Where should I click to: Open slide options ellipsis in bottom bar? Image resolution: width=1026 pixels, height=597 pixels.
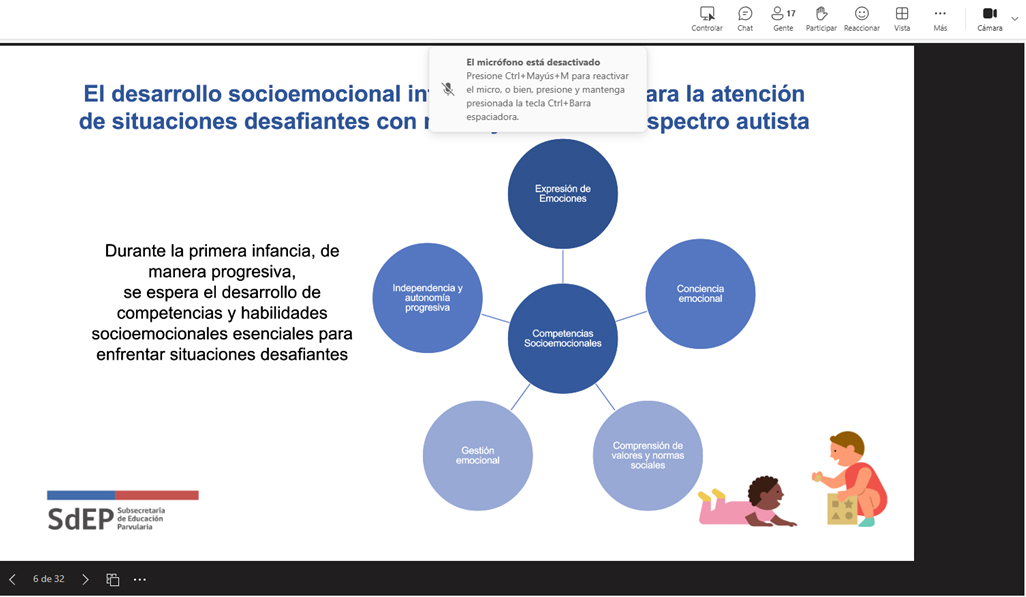139,579
